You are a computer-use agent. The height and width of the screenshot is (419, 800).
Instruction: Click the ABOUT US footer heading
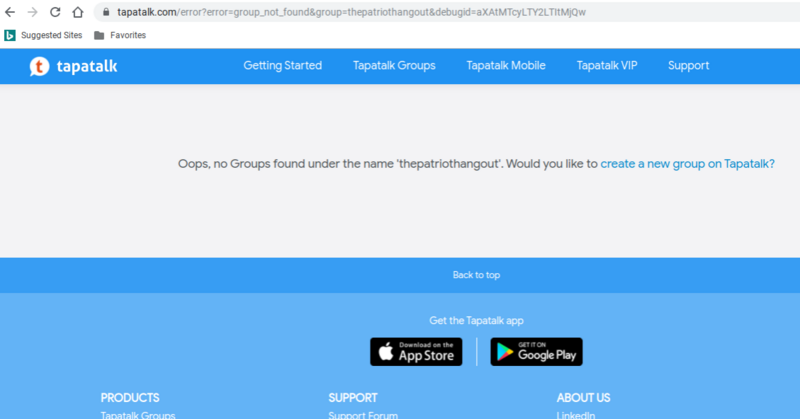pos(583,398)
